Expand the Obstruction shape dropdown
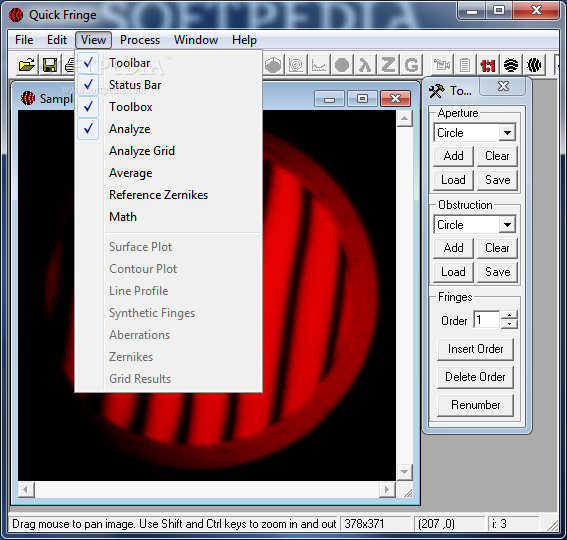Screen dimensions: 567x540 pos(507,225)
